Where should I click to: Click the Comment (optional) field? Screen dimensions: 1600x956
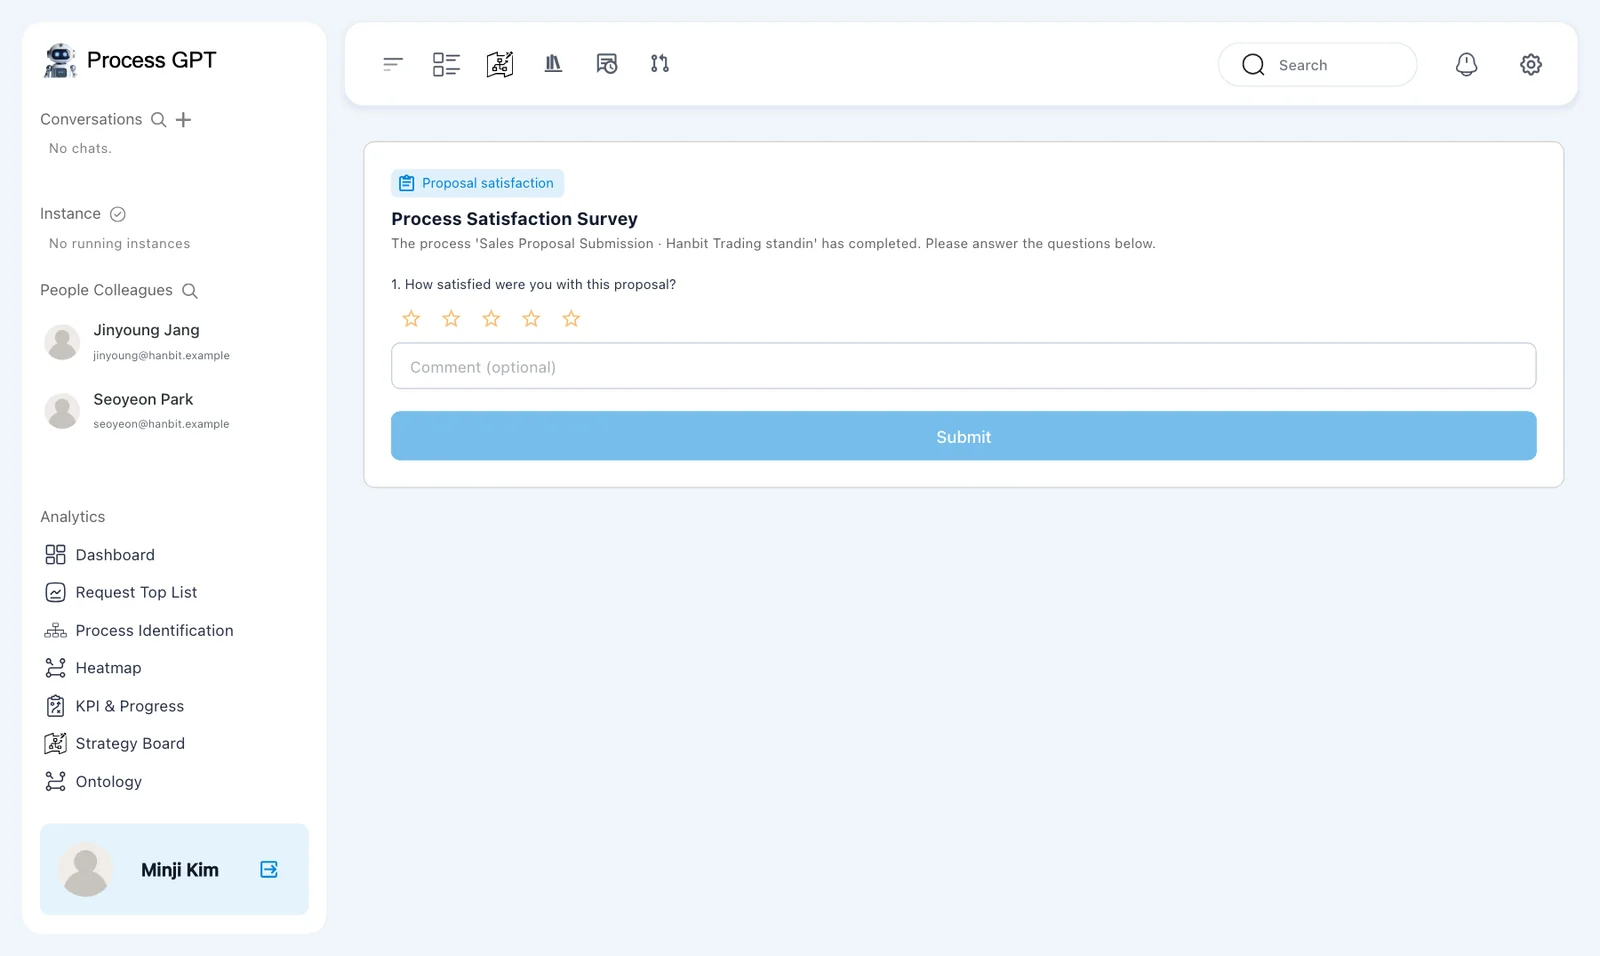pos(963,366)
